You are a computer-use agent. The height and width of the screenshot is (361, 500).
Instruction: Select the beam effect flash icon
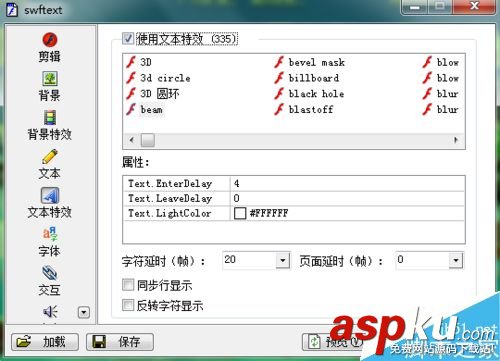coord(131,109)
